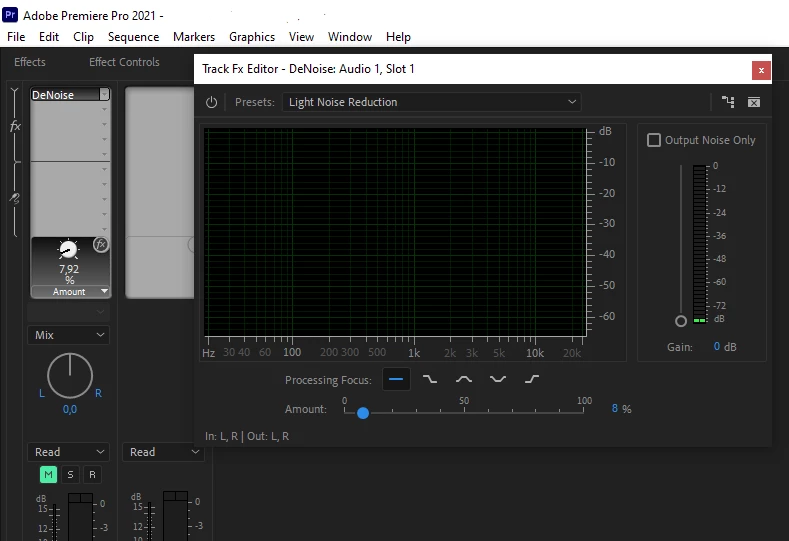Screen dimensions: 789x541
Task: Close the Track Fx Editor window
Action: click(761, 70)
